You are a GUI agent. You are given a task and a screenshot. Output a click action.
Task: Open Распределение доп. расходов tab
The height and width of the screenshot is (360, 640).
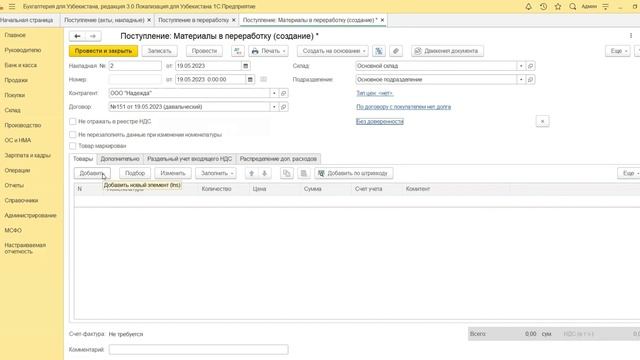(278, 159)
